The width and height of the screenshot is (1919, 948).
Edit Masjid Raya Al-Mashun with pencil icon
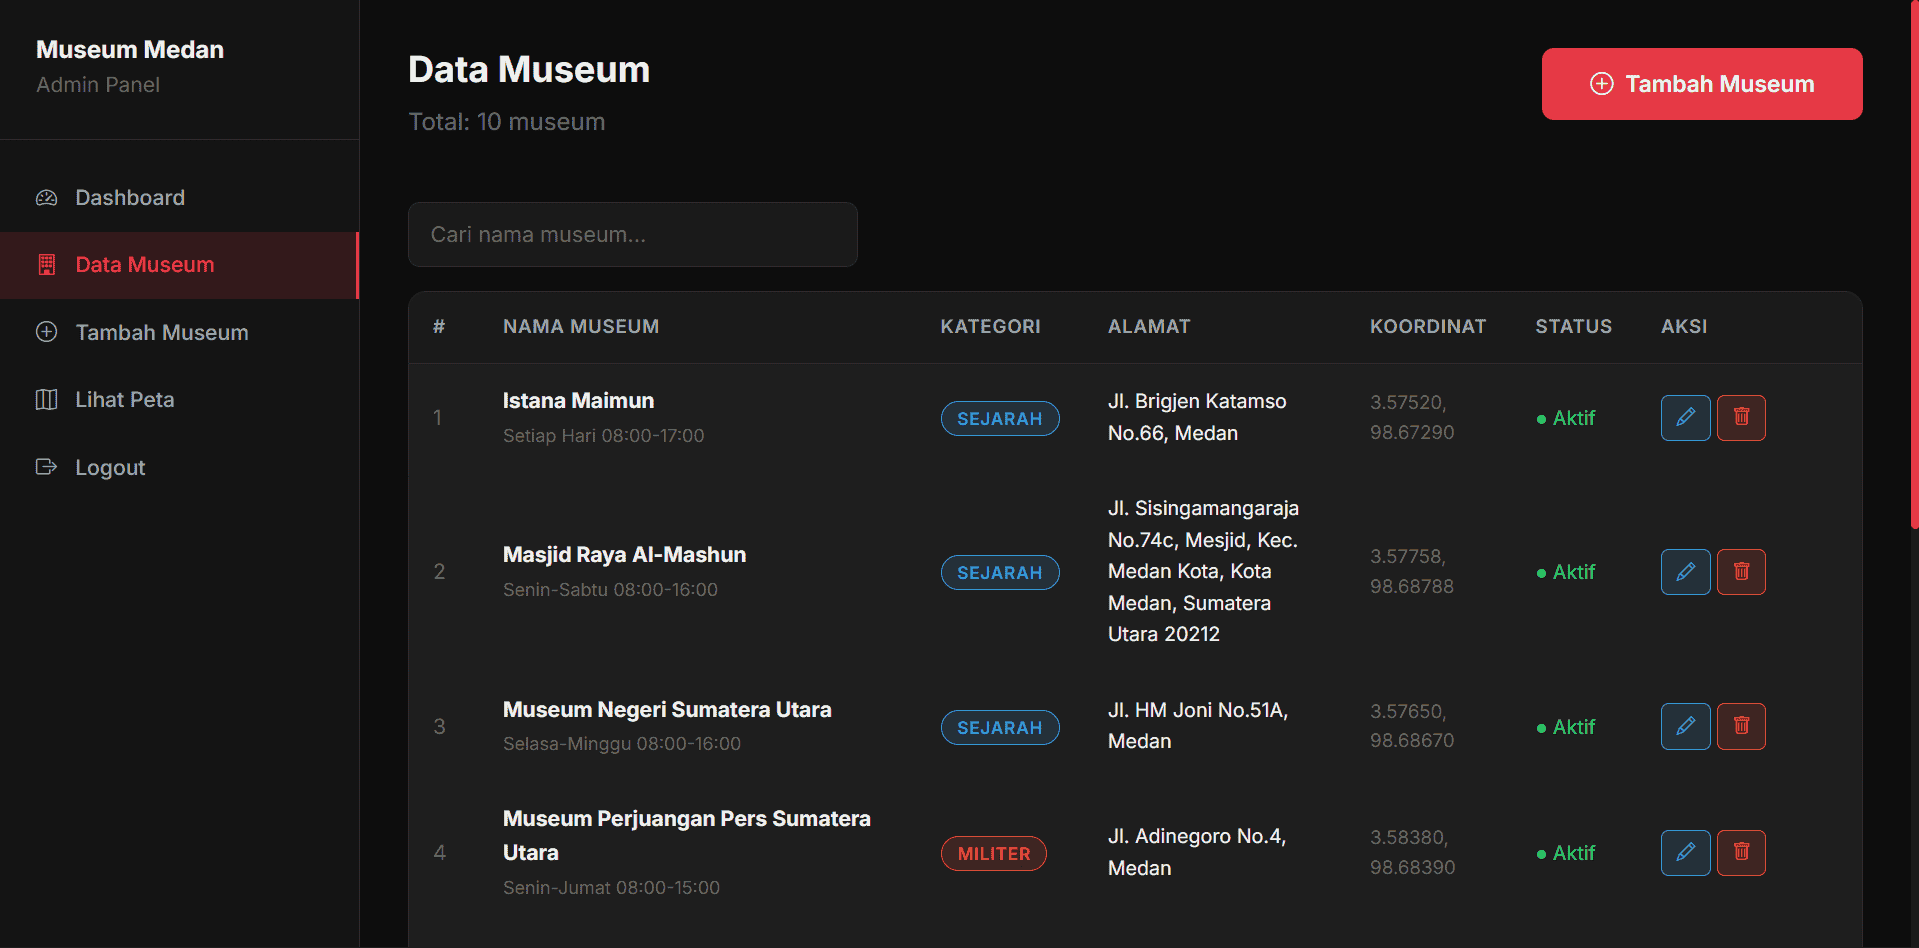click(x=1686, y=572)
